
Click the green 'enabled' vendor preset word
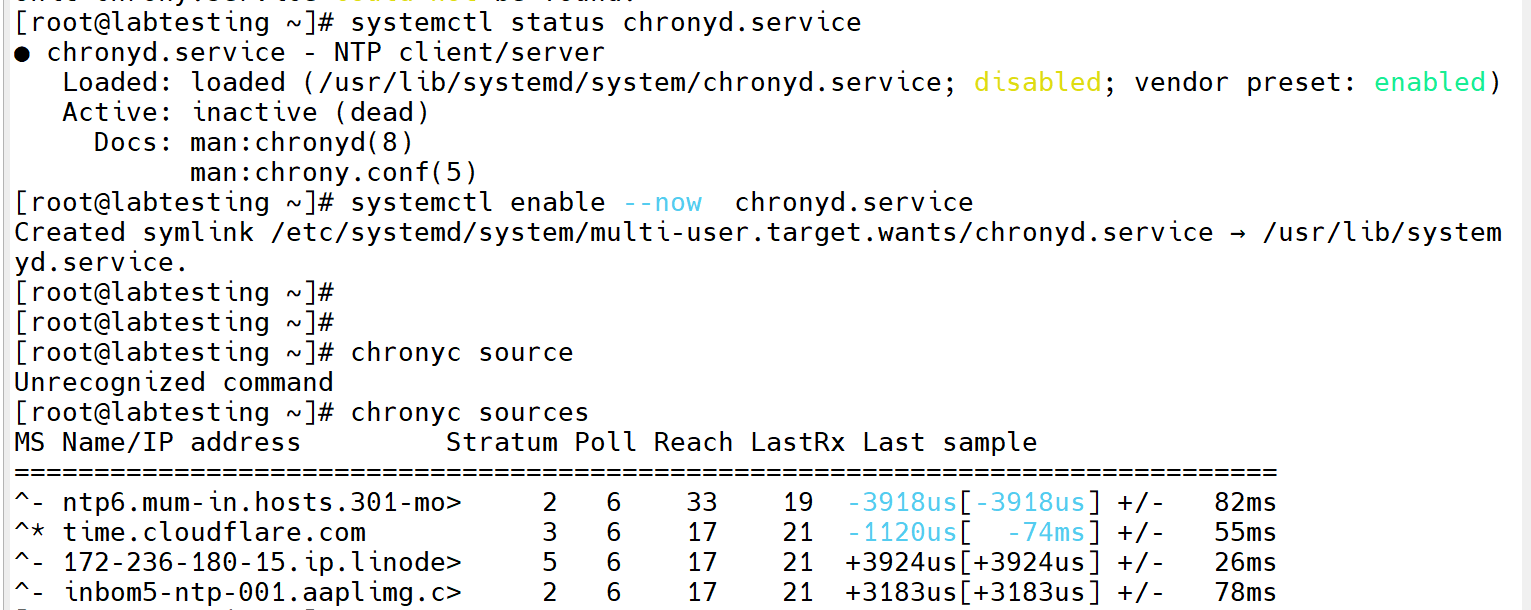[1430, 82]
